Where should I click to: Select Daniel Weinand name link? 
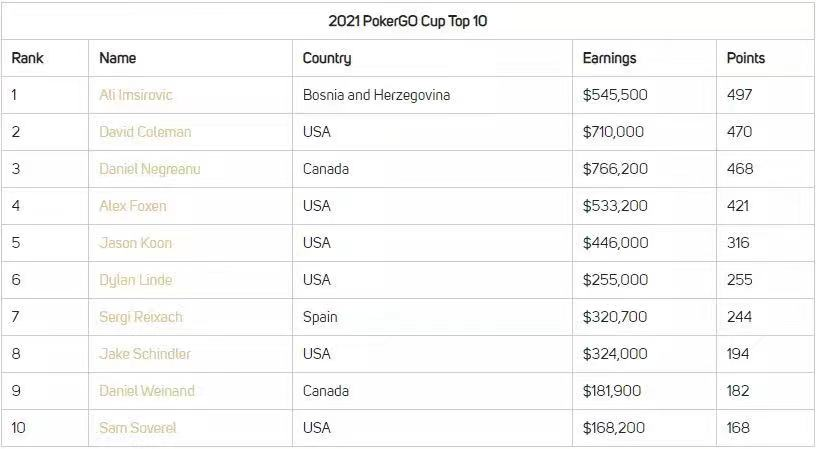[147, 391]
